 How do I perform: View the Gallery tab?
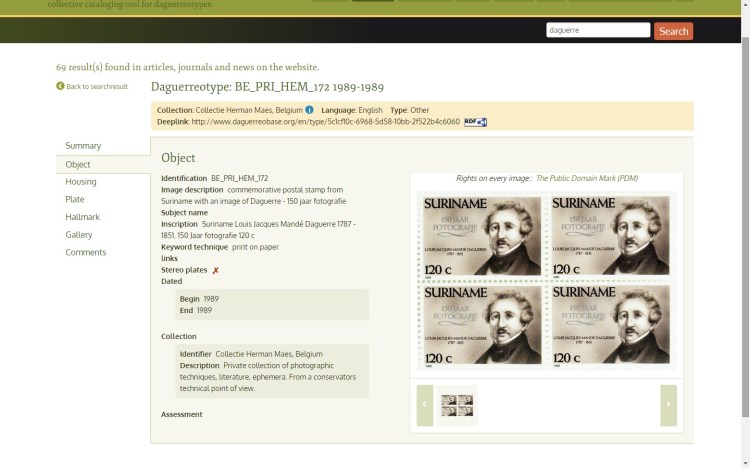click(79, 234)
